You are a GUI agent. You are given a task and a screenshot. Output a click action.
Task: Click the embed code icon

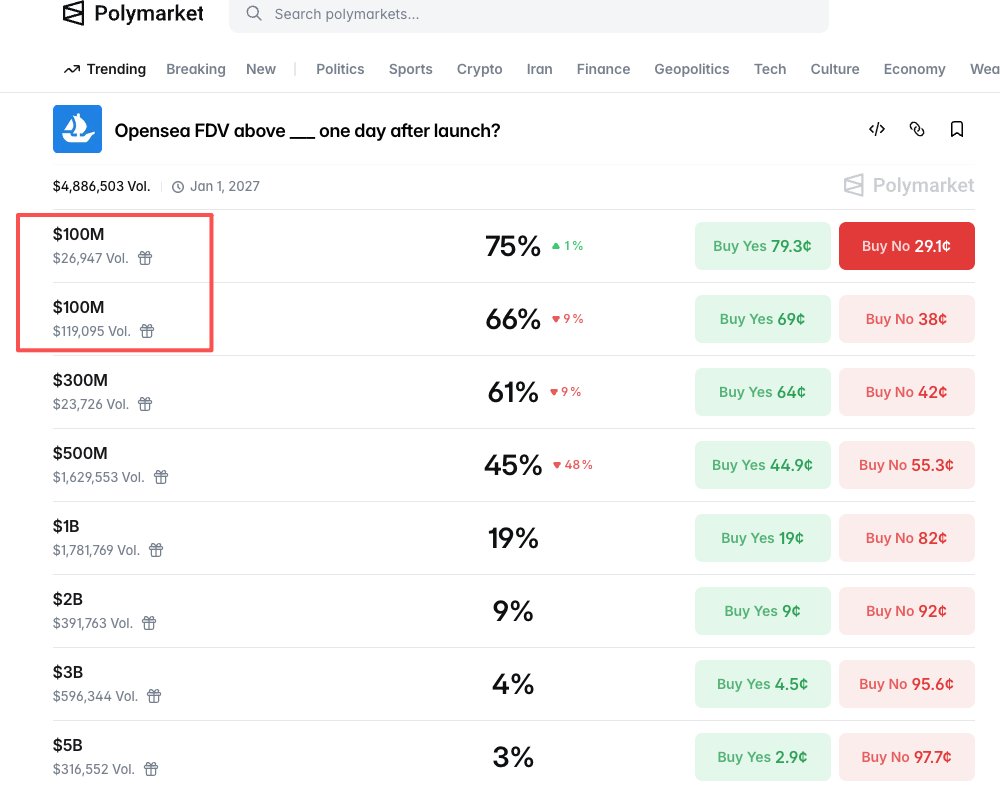[x=877, y=129]
